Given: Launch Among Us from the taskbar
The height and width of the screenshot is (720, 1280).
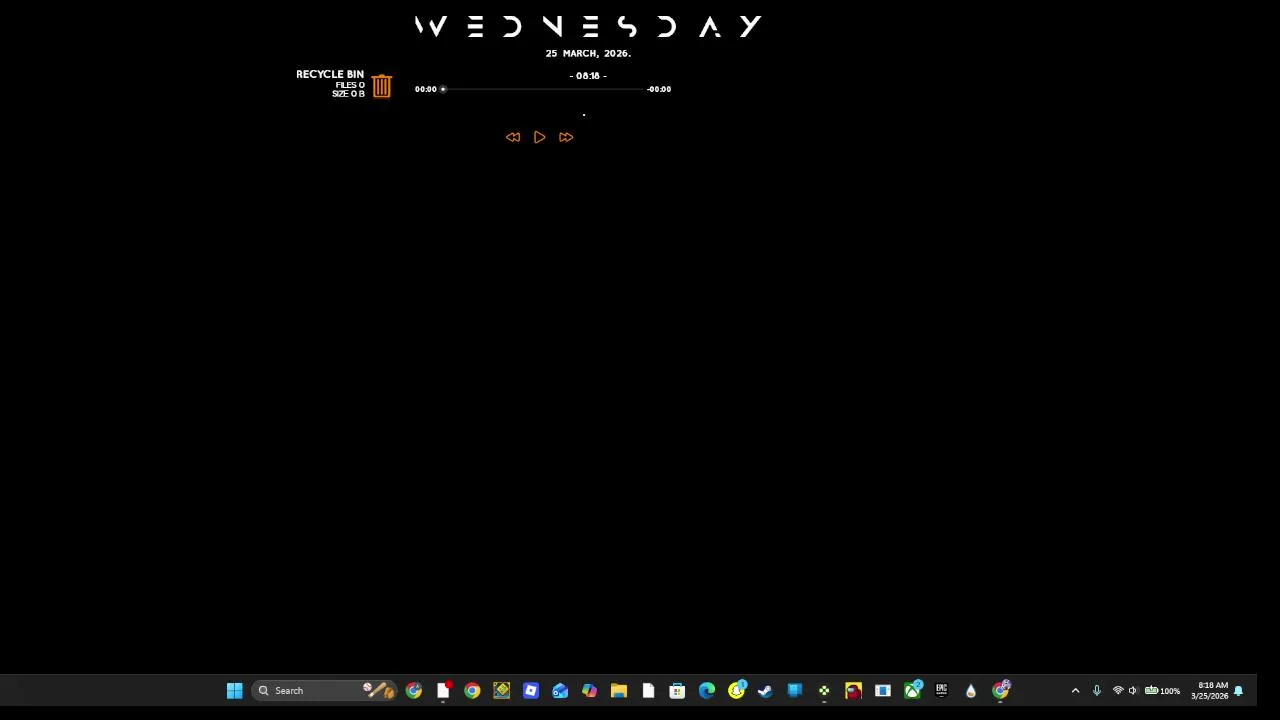Looking at the screenshot, I should click(853, 690).
